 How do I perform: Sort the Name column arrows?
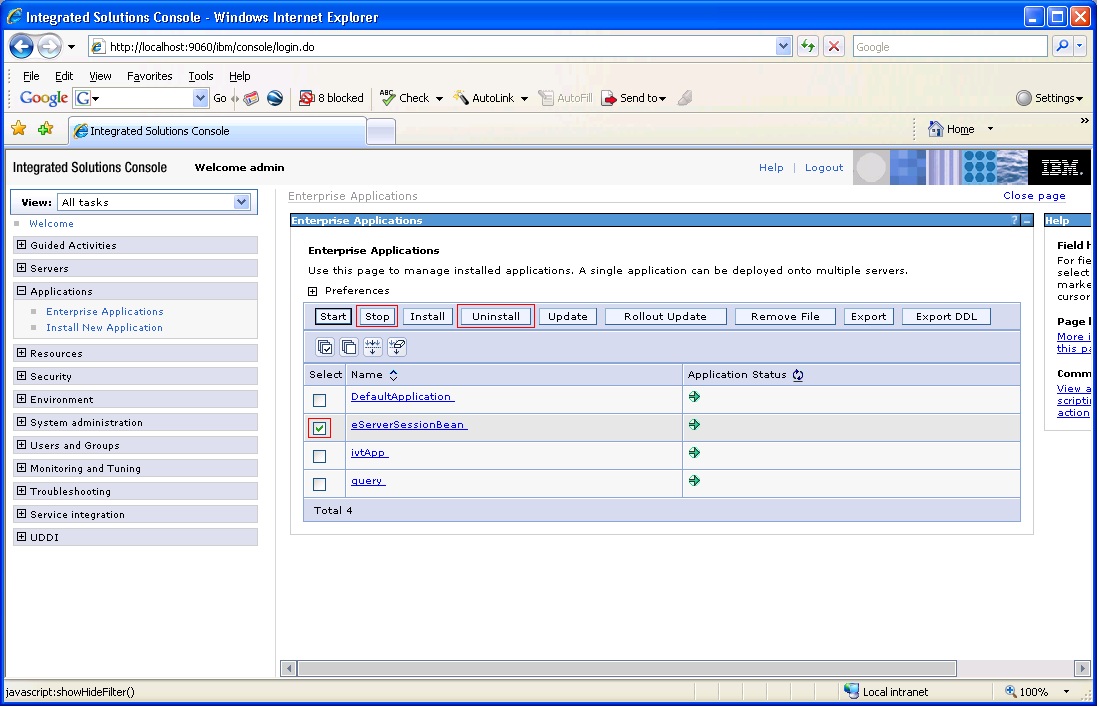point(393,375)
